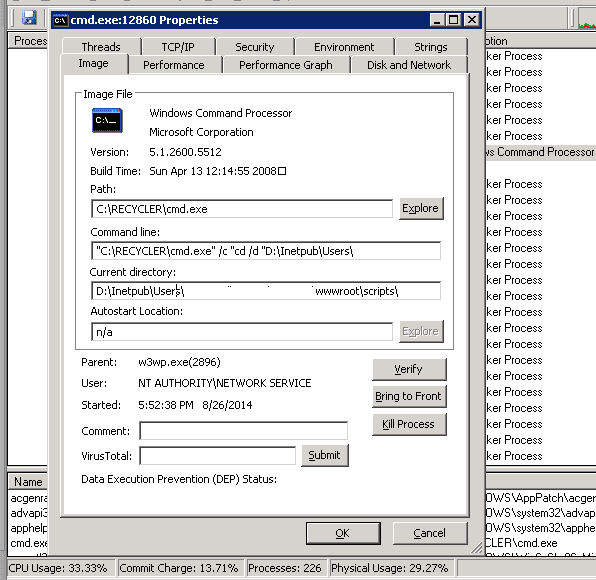Click the Current directory field
Viewport: 596px width, 580px height.
(266, 291)
